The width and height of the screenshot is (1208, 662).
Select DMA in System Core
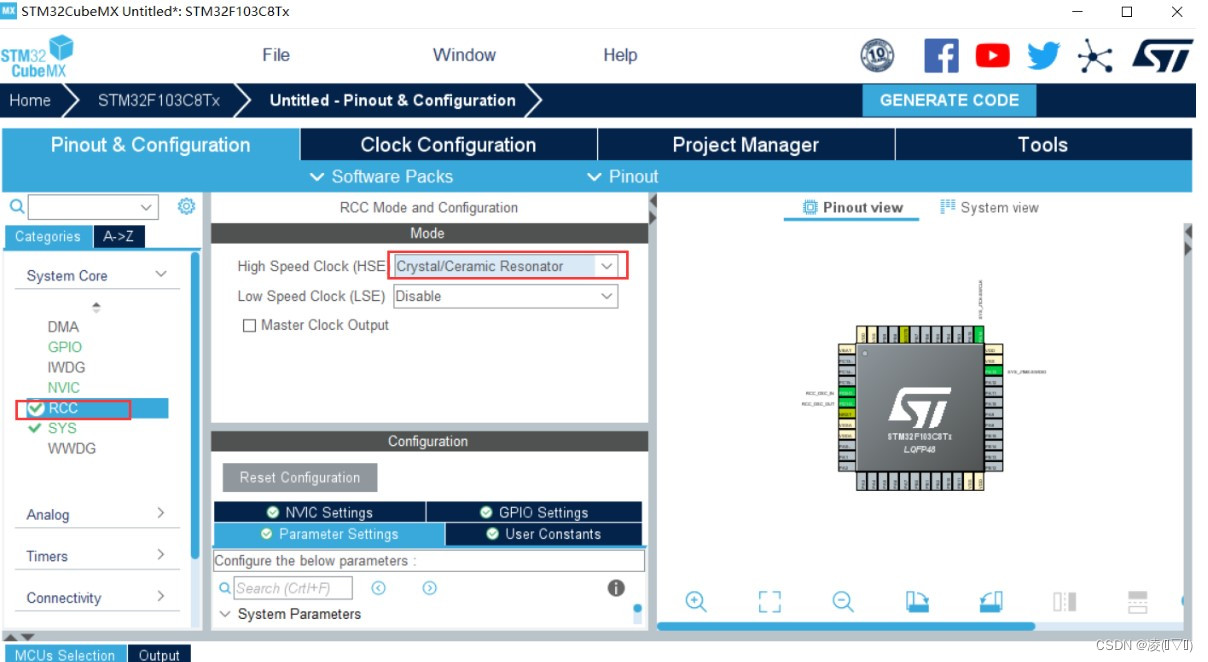[63, 327]
